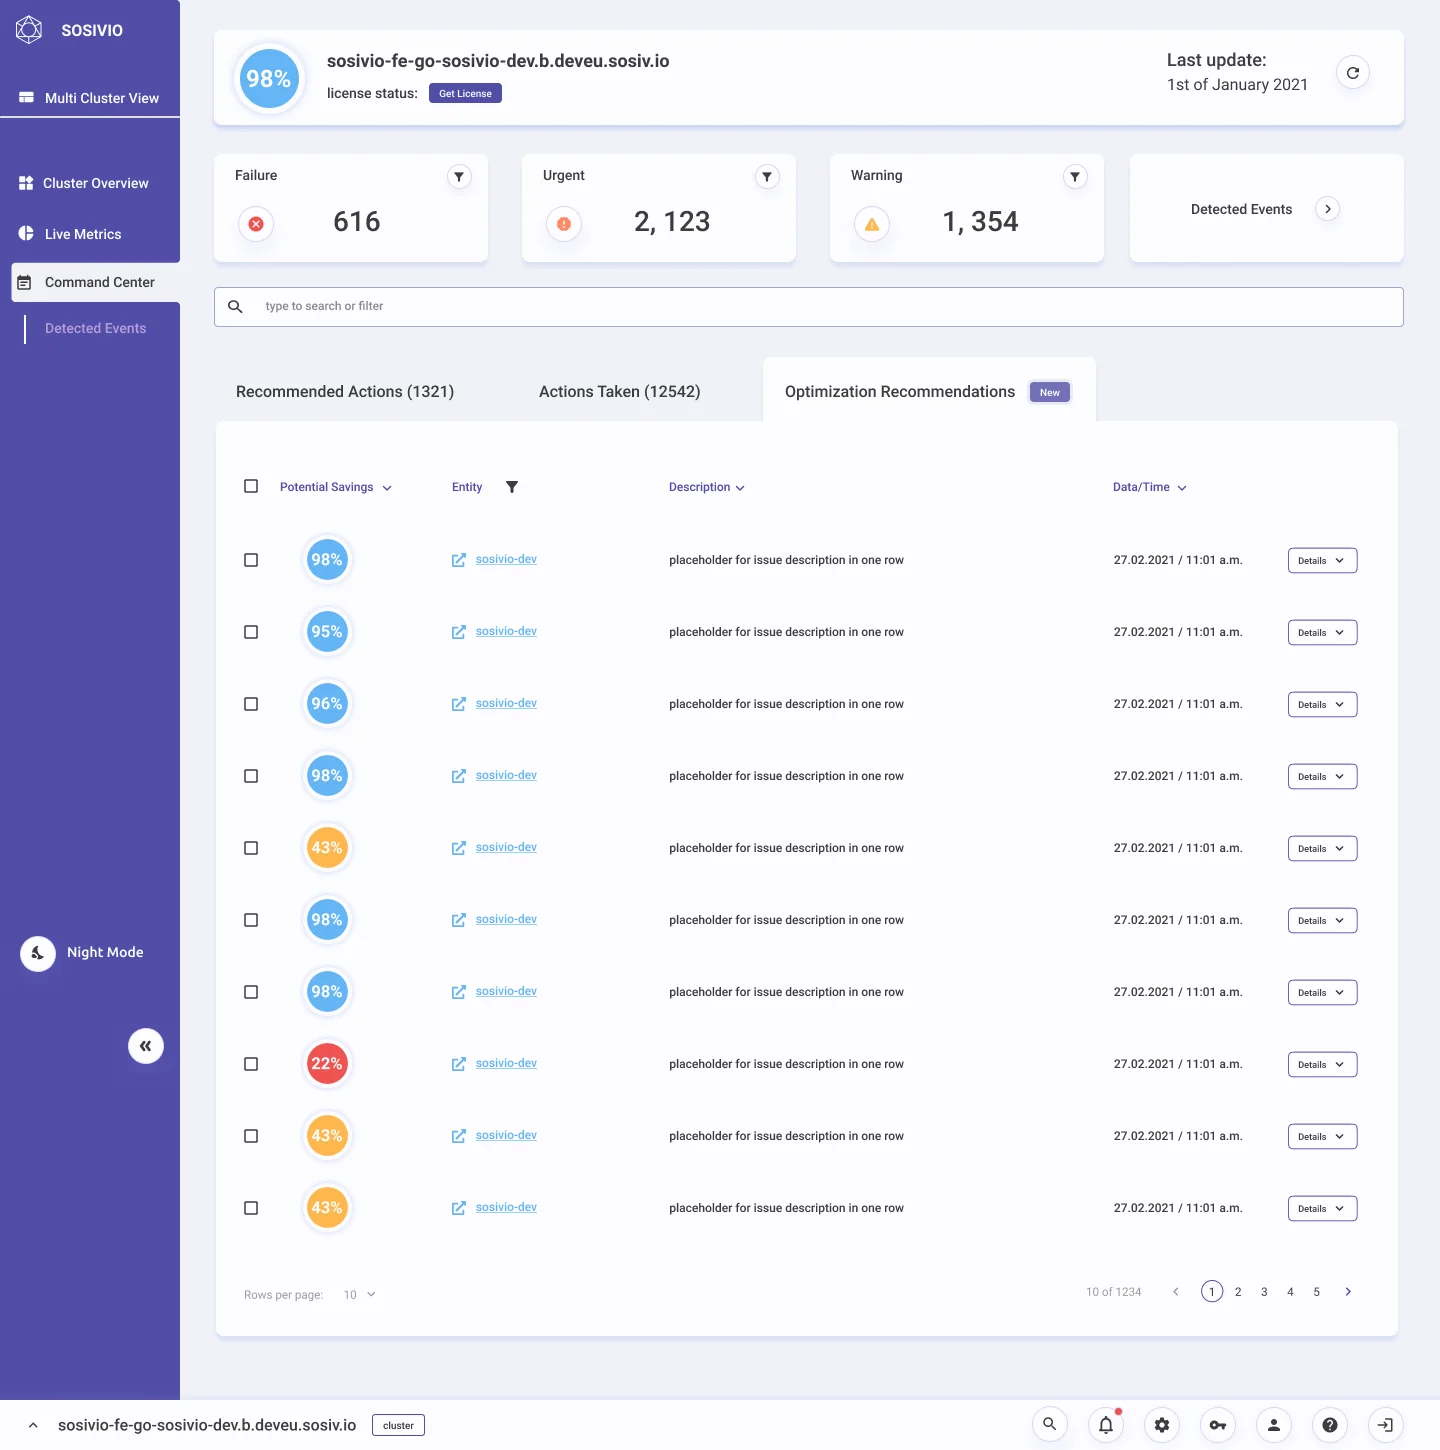Viewport: 1440px width, 1450px height.
Task: Check the last row's checkbox
Action: [251, 1208]
